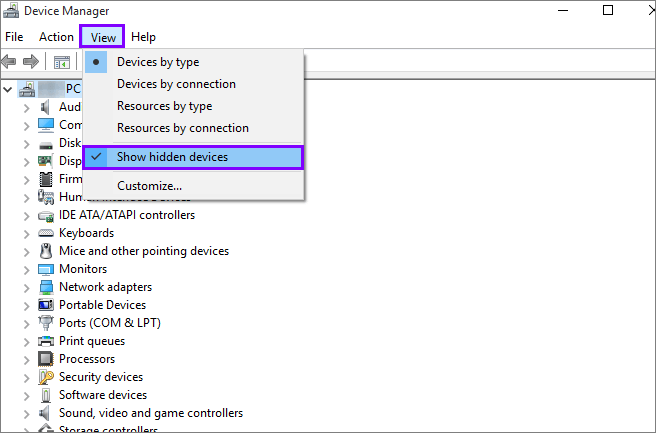Select the Software devices tree entry

coord(102,395)
